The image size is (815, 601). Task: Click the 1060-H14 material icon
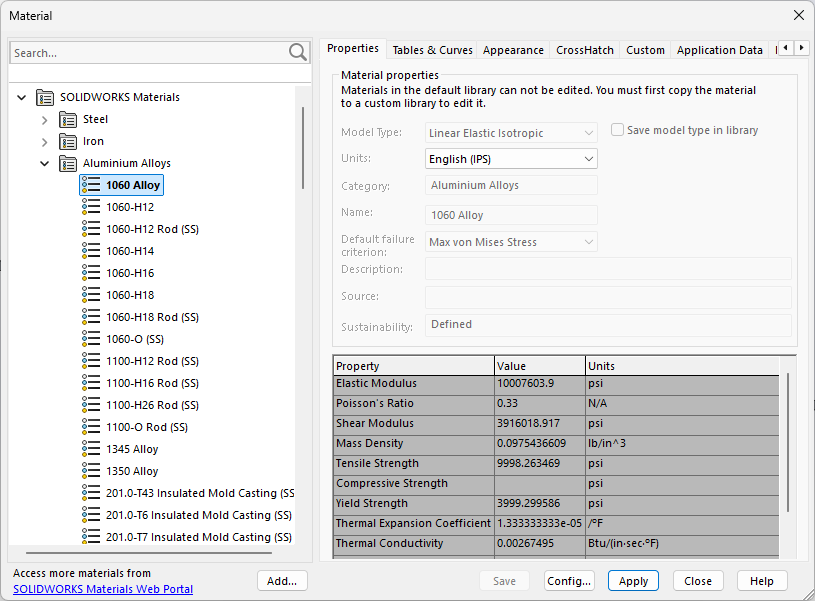pos(91,251)
